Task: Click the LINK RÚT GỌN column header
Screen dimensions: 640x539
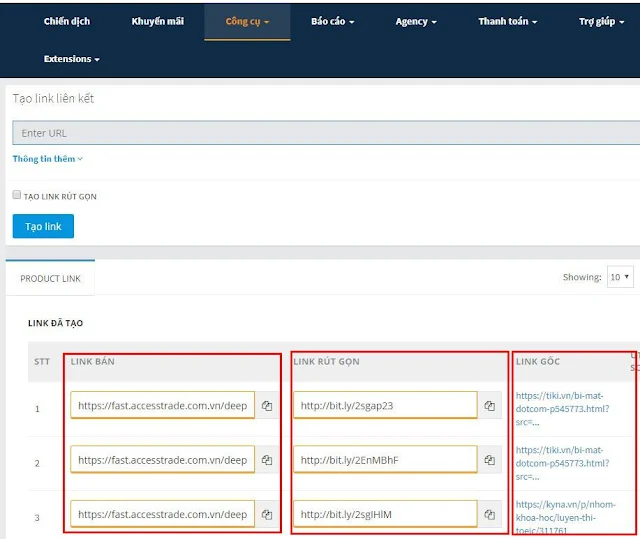Action: [x=327, y=362]
